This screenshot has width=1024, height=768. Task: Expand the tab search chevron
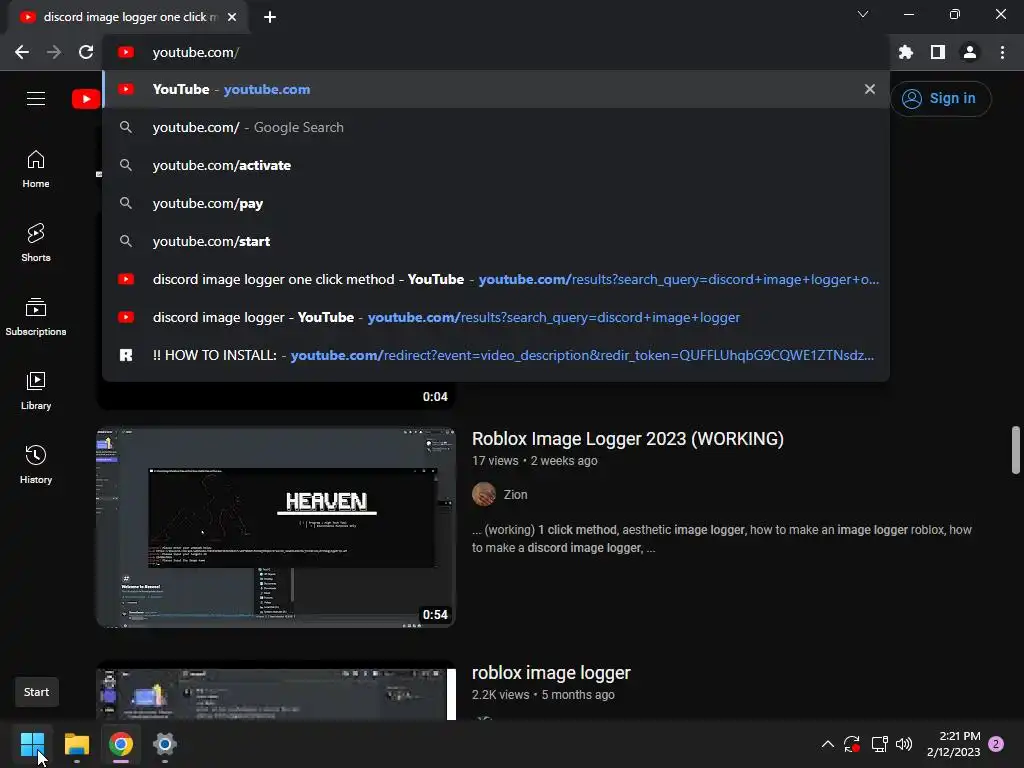(x=863, y=14)
